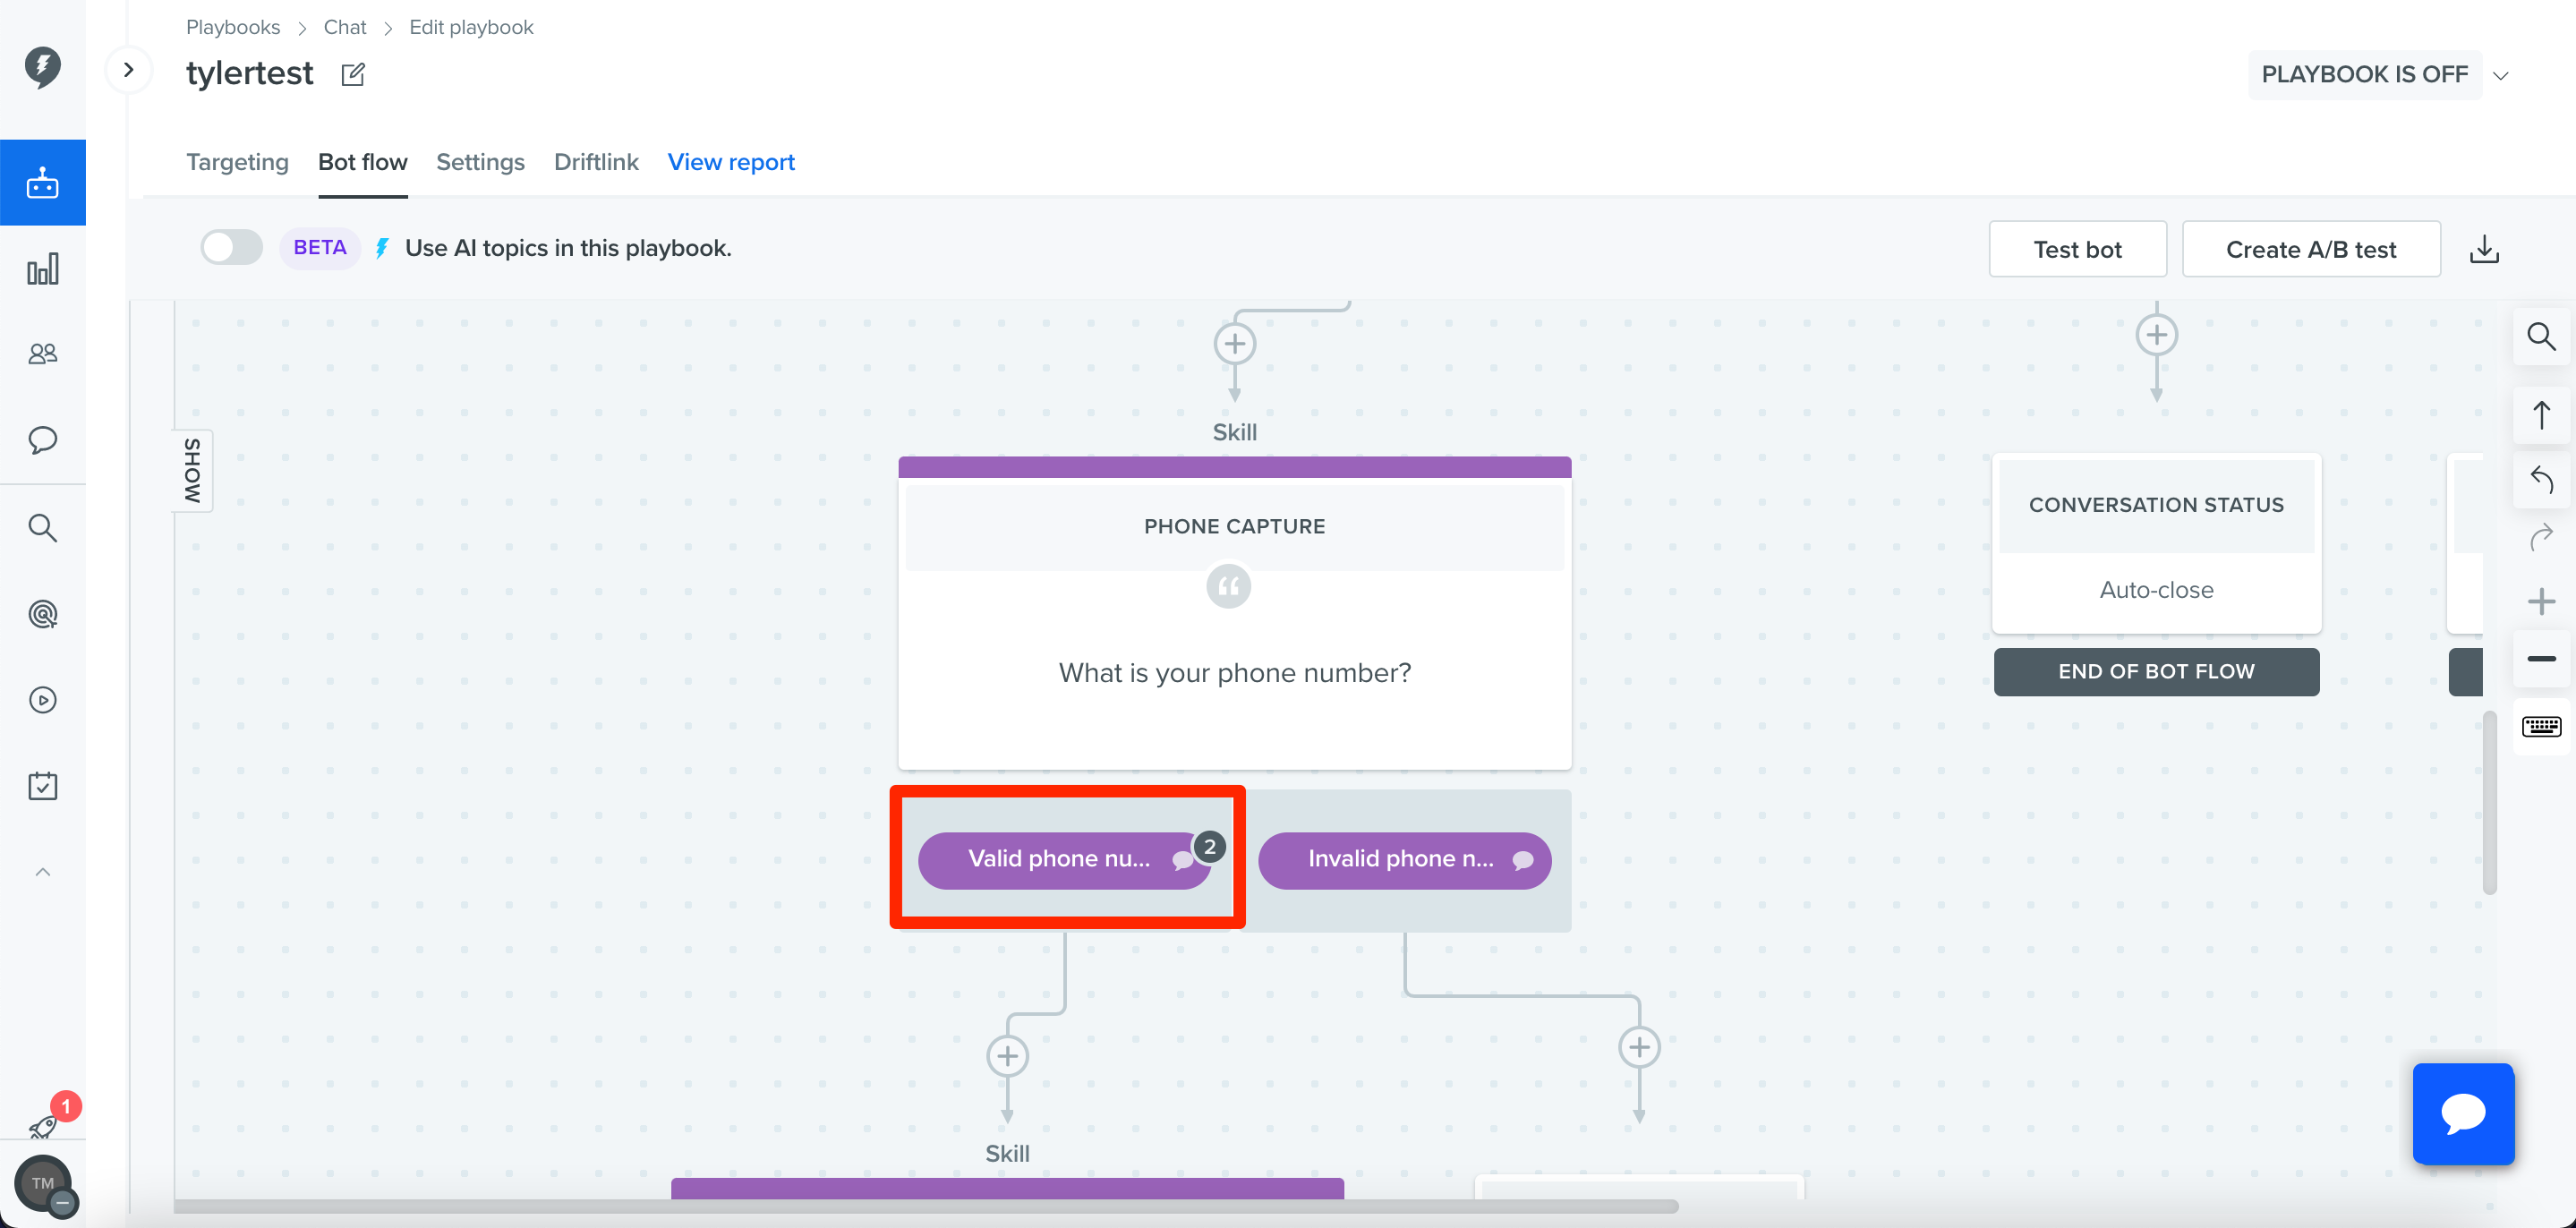Click the download bot flow icon
The image size is (2576, 1228).
(2484, 249)
